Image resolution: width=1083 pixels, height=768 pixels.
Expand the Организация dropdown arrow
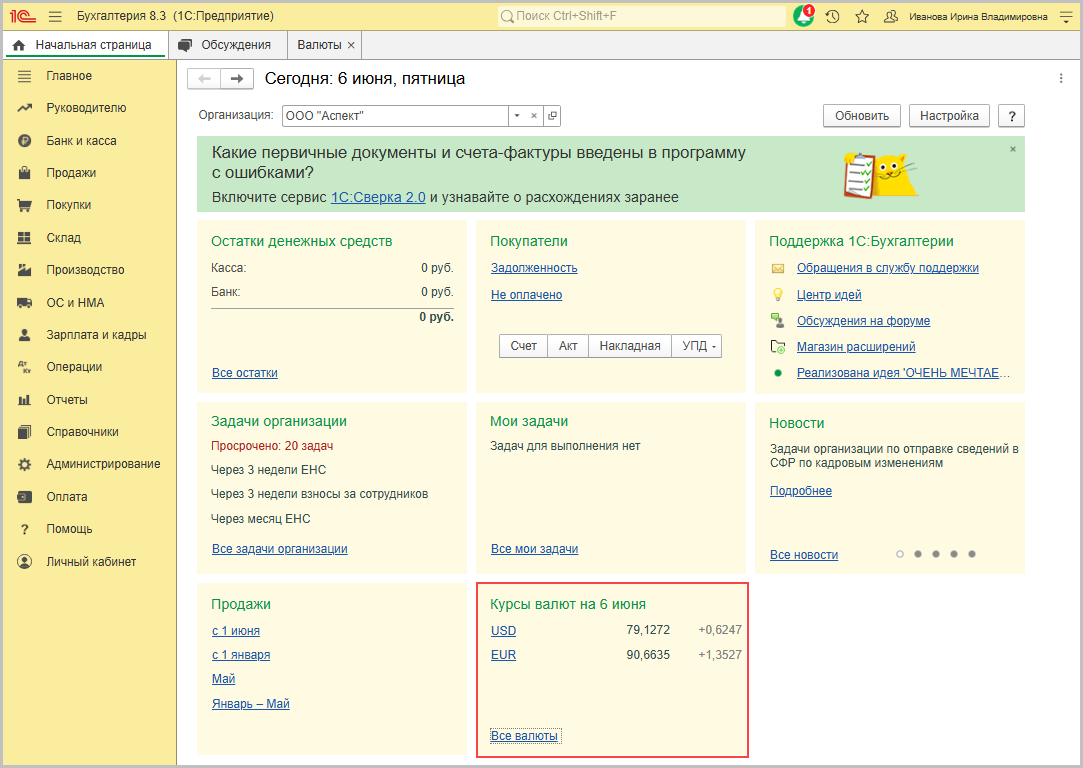[517, 116]
